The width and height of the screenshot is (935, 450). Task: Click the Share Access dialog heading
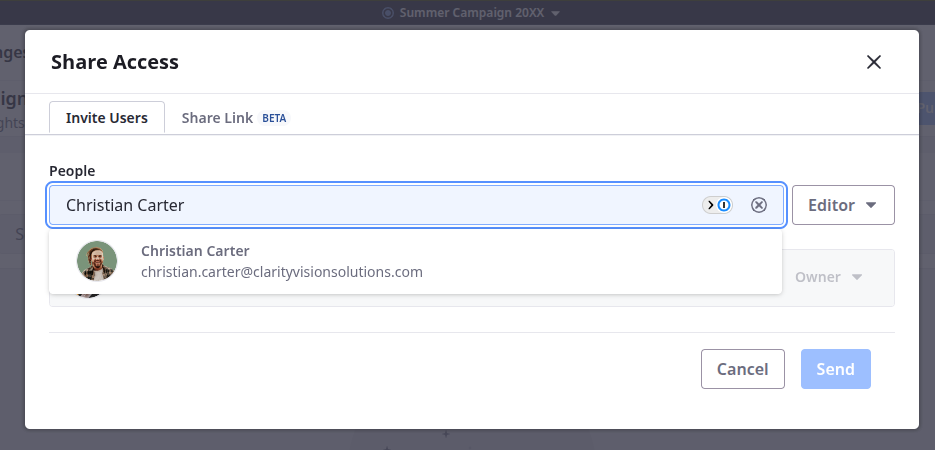coord(115,62)
